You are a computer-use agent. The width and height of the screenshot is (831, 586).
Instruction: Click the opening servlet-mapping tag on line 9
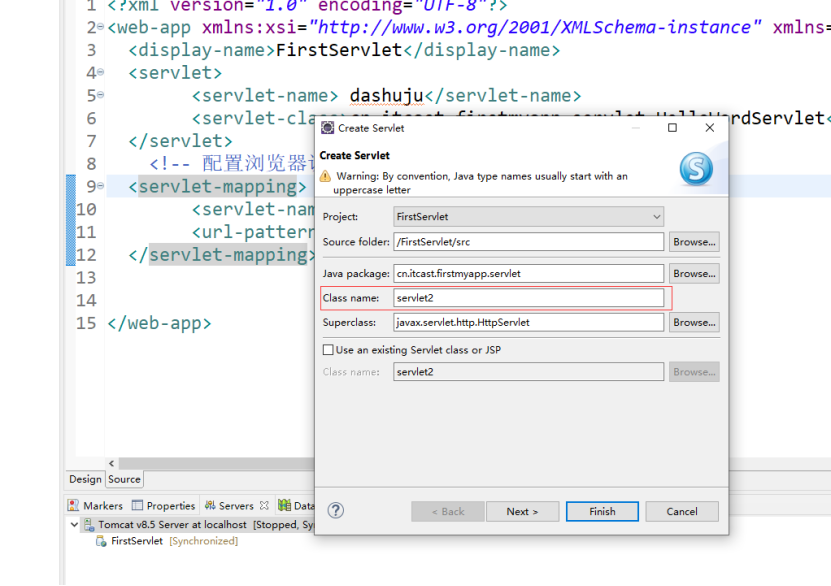217,187
